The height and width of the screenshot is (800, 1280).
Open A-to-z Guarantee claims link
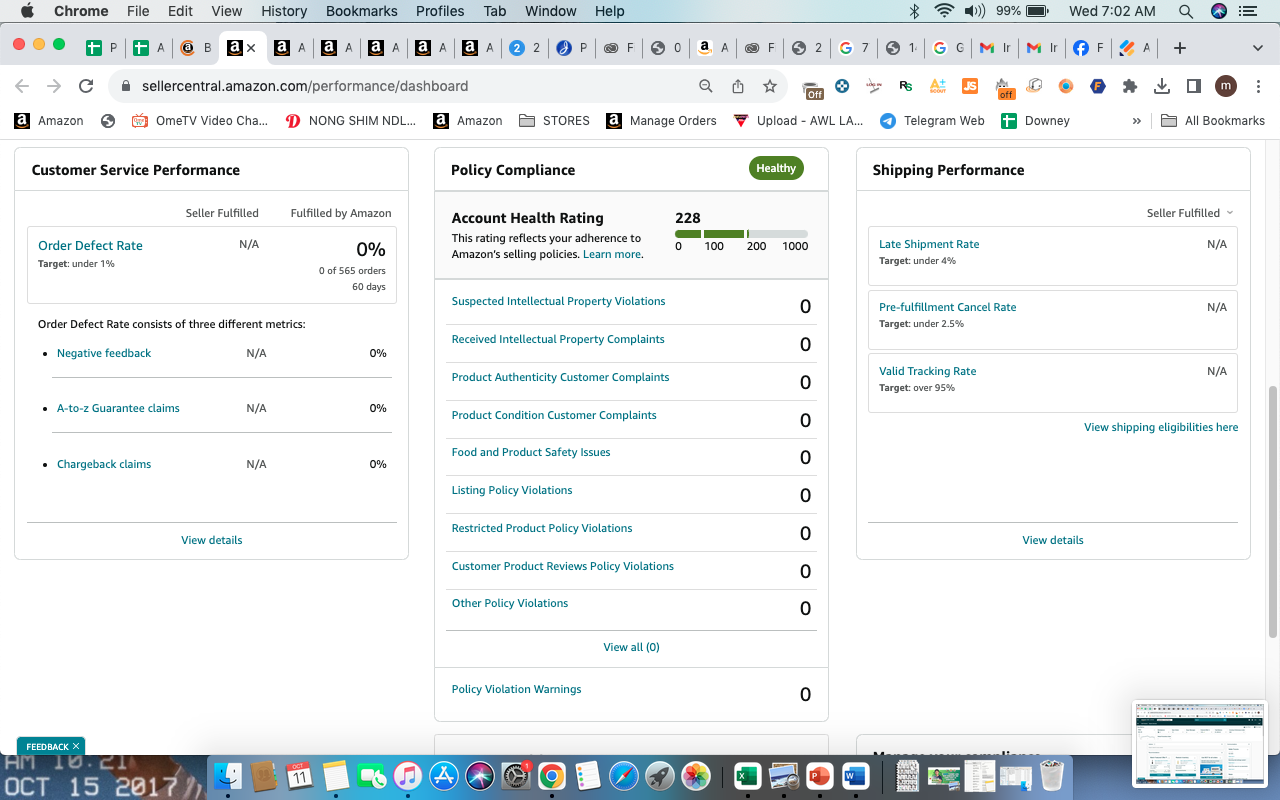(118, 408)
